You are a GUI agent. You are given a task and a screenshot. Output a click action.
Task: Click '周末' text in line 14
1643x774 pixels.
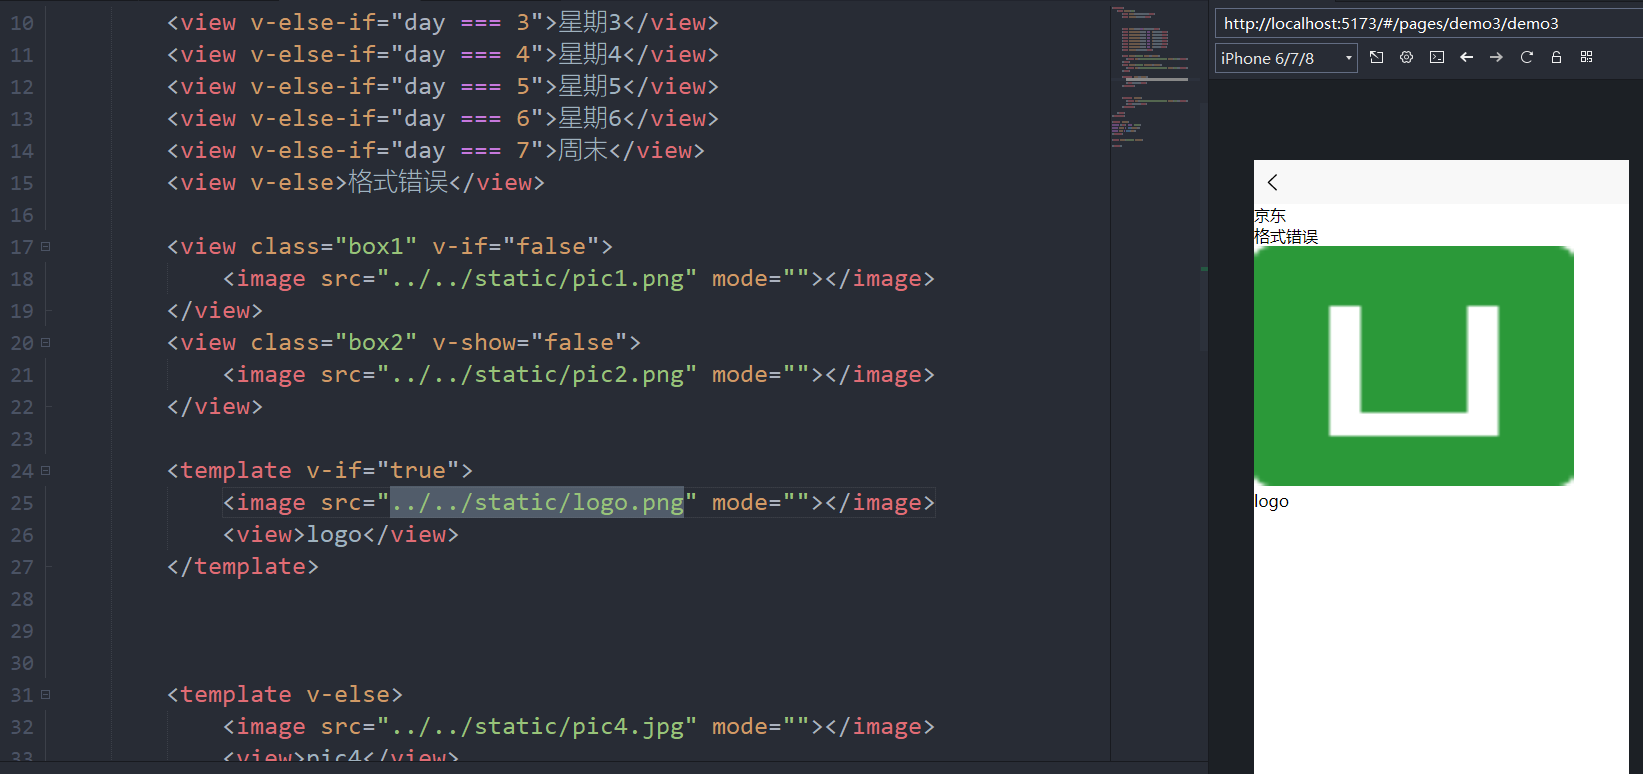pos(583,150)
